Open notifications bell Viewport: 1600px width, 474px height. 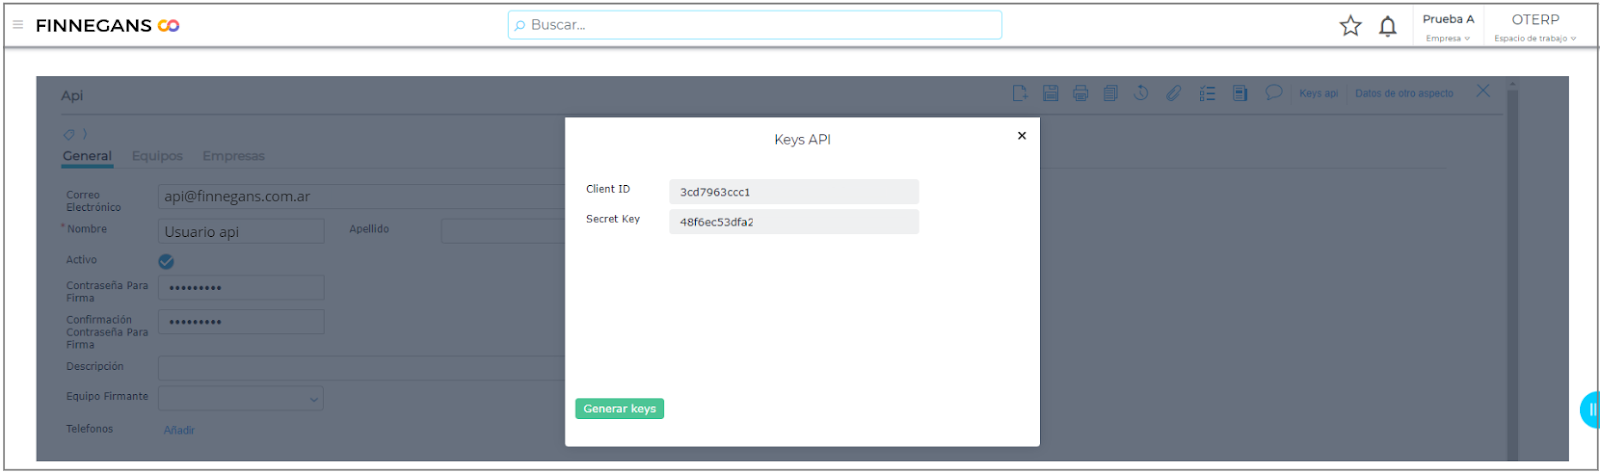pyautogui.click(x=1387, y=27)
